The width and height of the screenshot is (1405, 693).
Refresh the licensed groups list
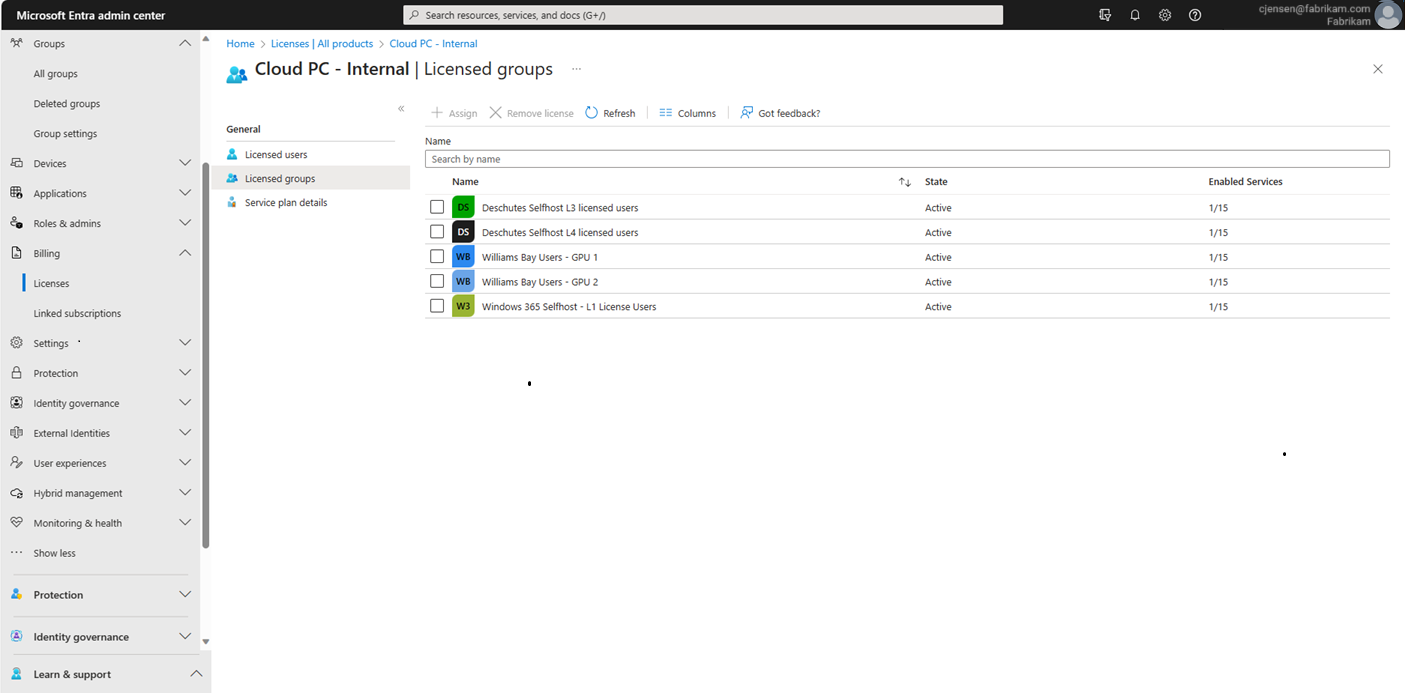click(x=610, y=112)
